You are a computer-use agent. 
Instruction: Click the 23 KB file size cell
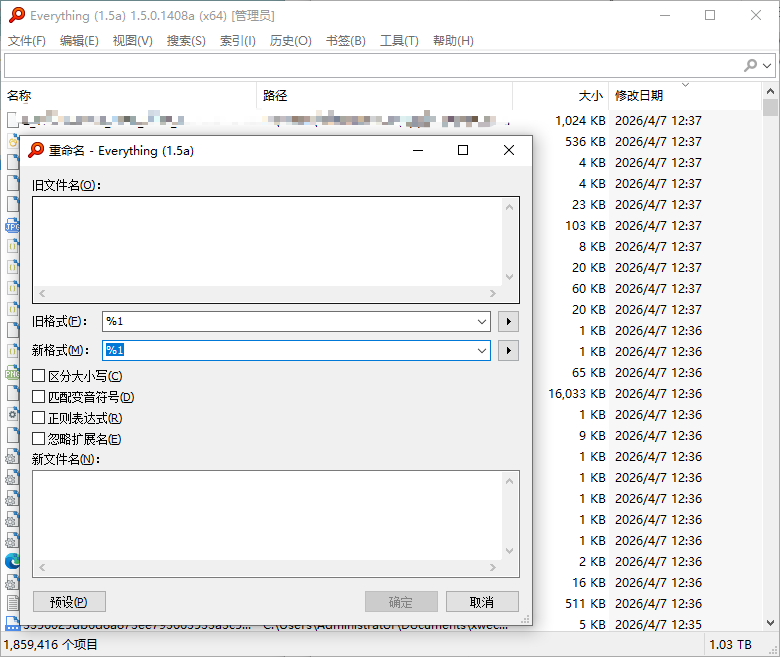click(588, 205)
